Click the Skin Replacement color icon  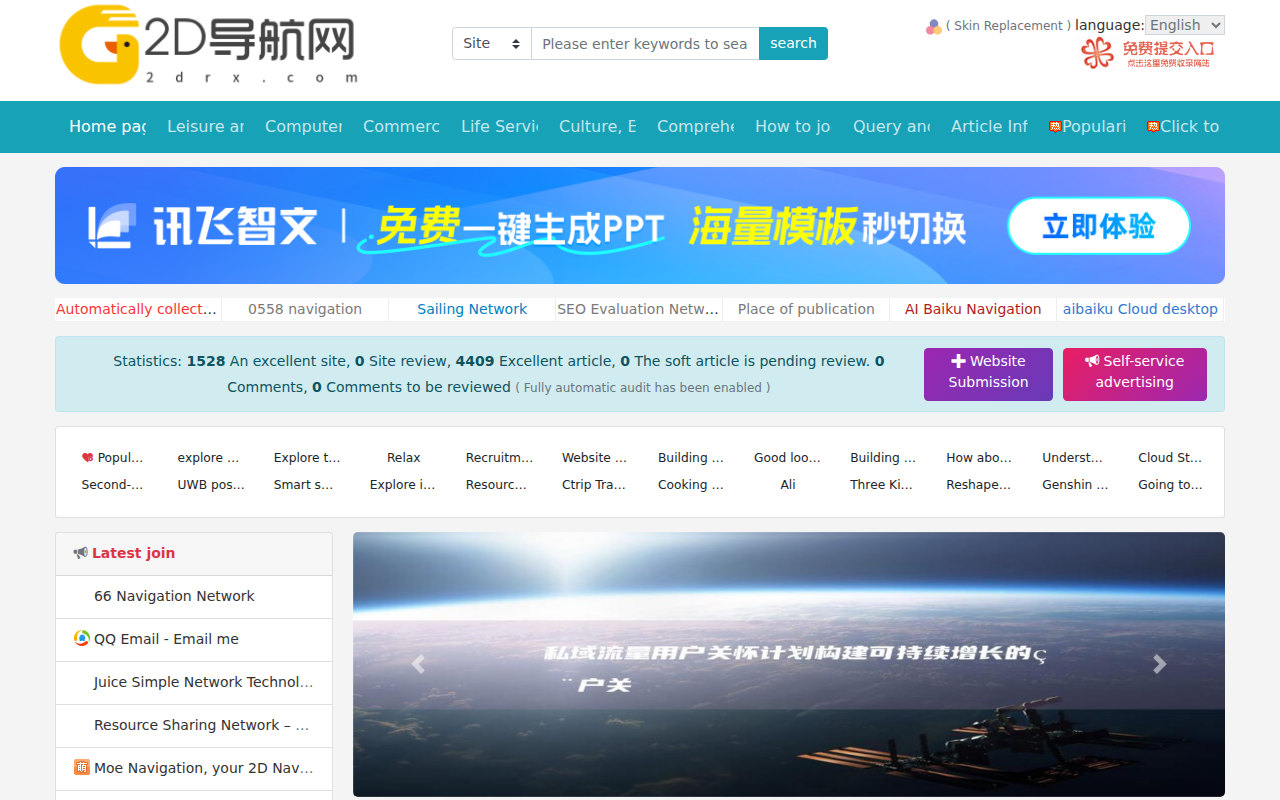click(933, 27)
